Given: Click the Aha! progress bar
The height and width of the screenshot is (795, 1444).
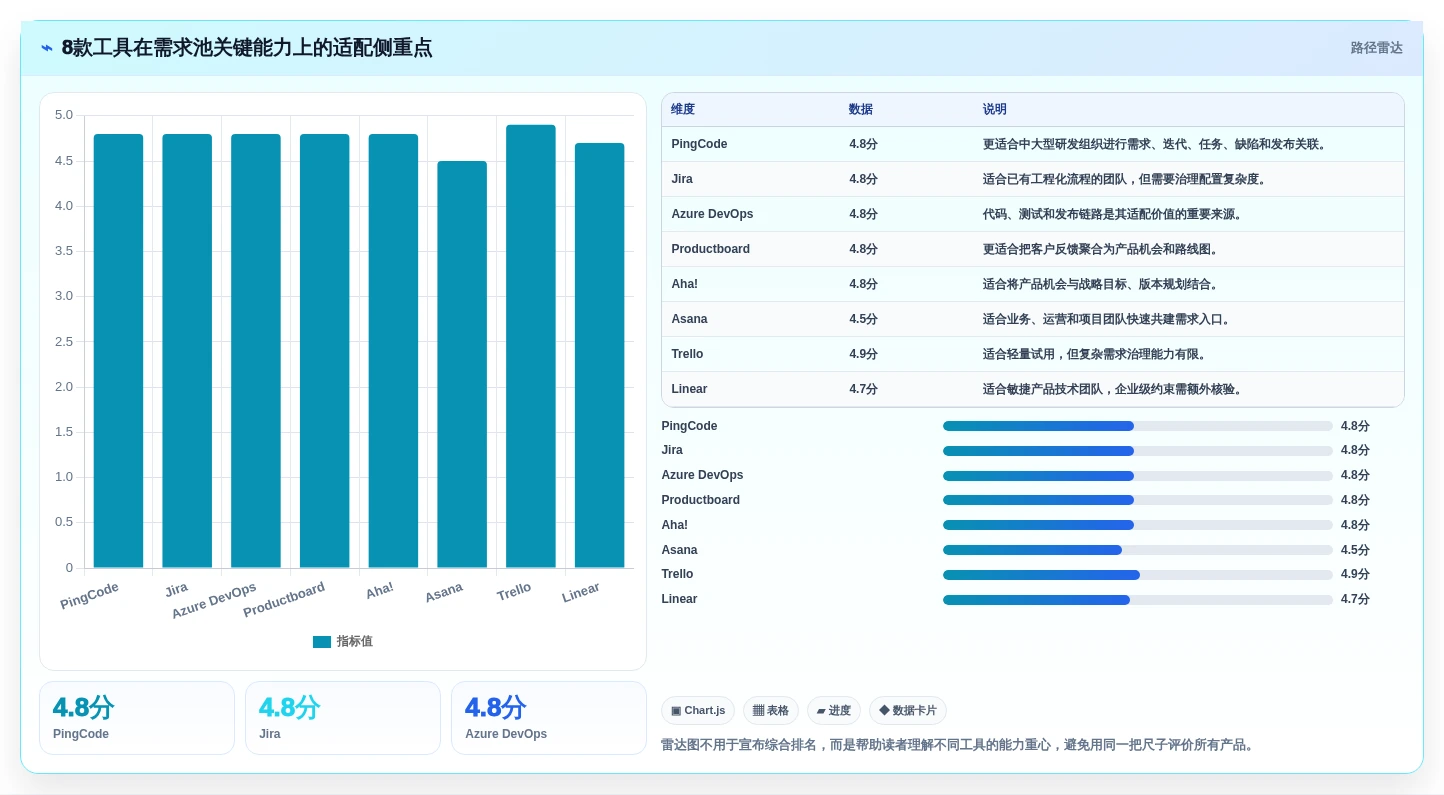Looking at the screenshot, I should click(x=1138, y=525).
